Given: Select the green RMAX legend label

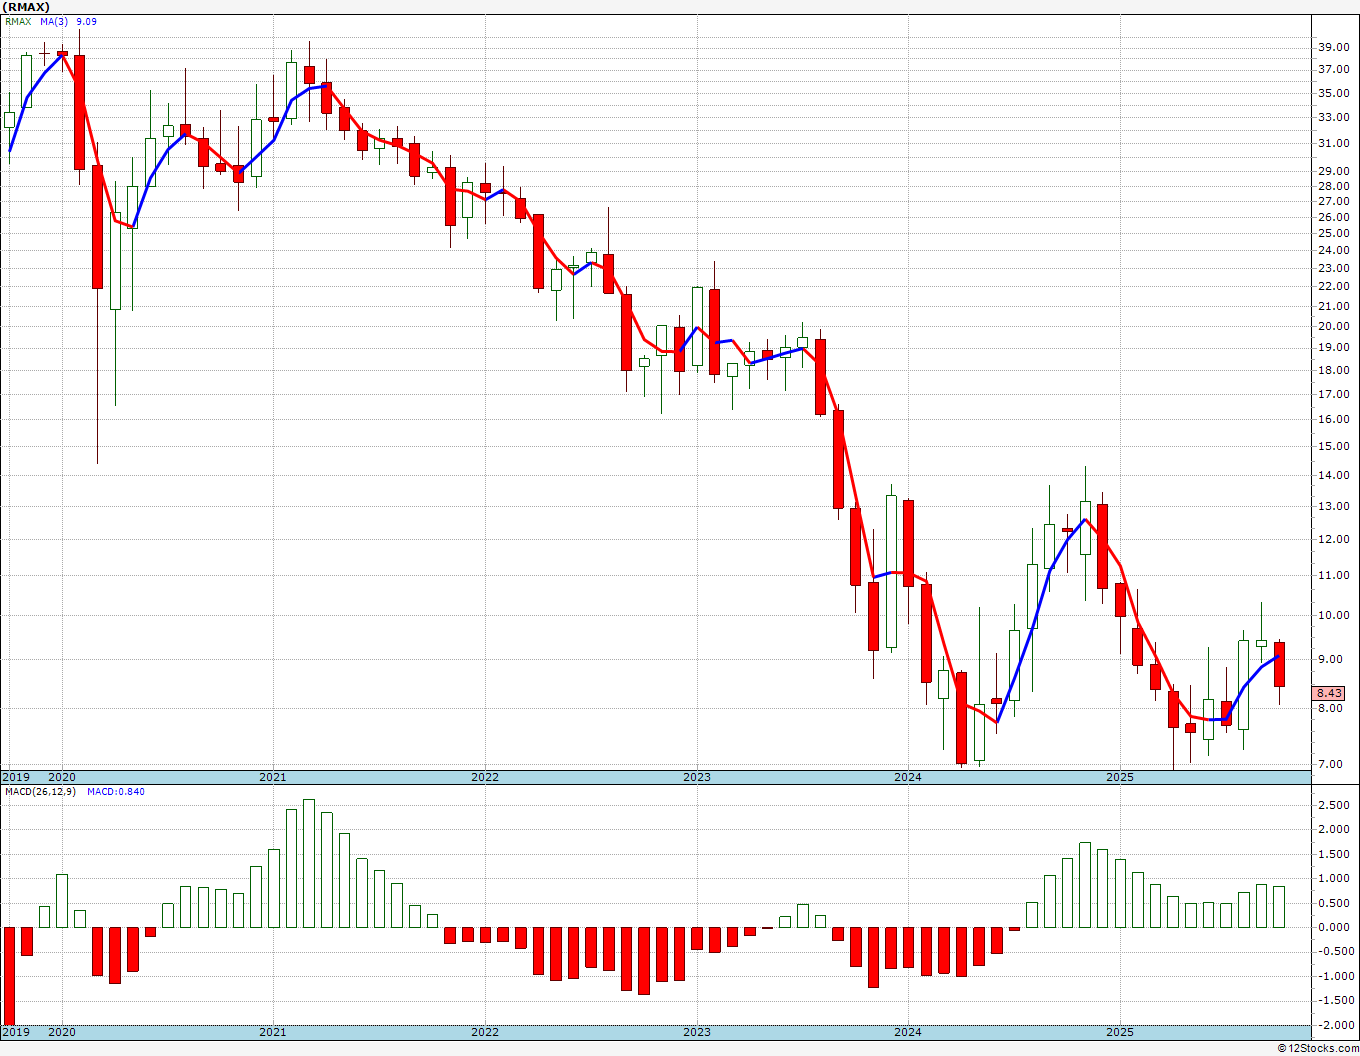Looking at the screenshot, I should click(x=18, y=22).
